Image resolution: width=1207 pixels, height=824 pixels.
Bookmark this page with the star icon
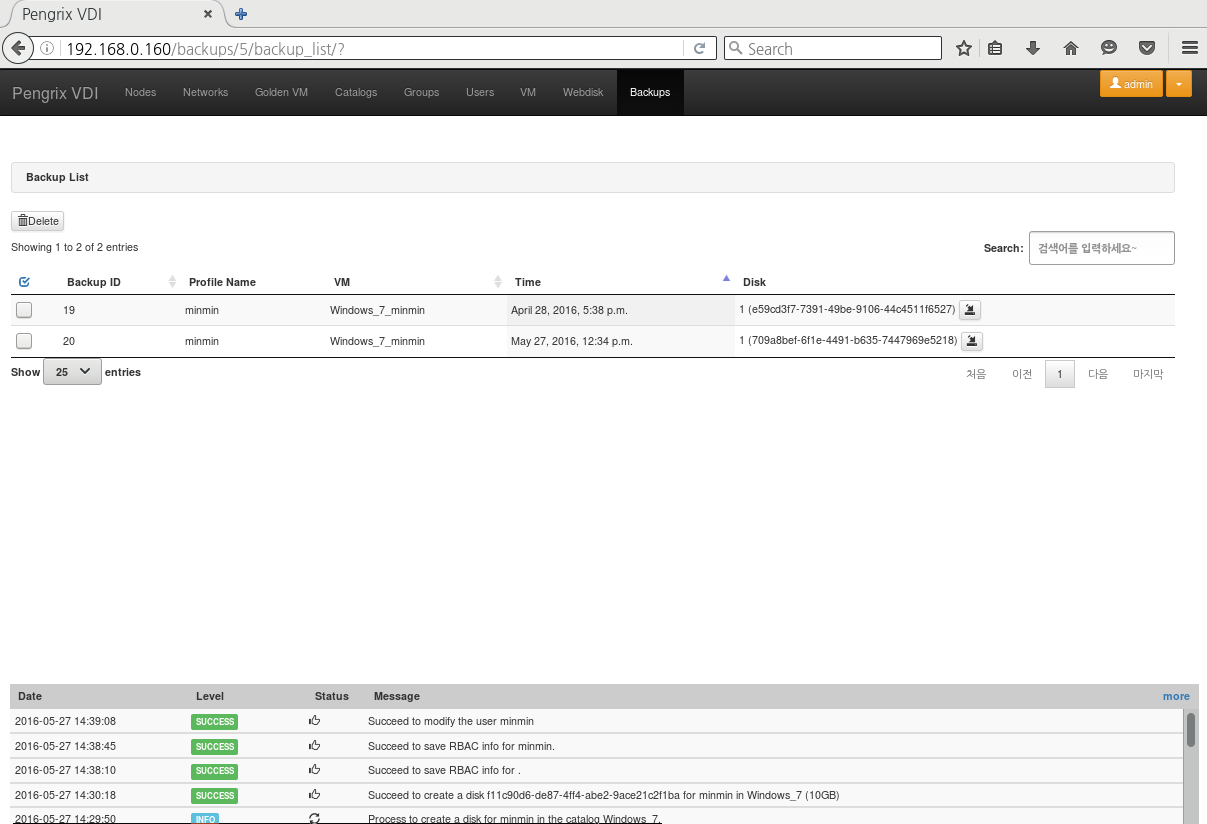click(964, 48)
